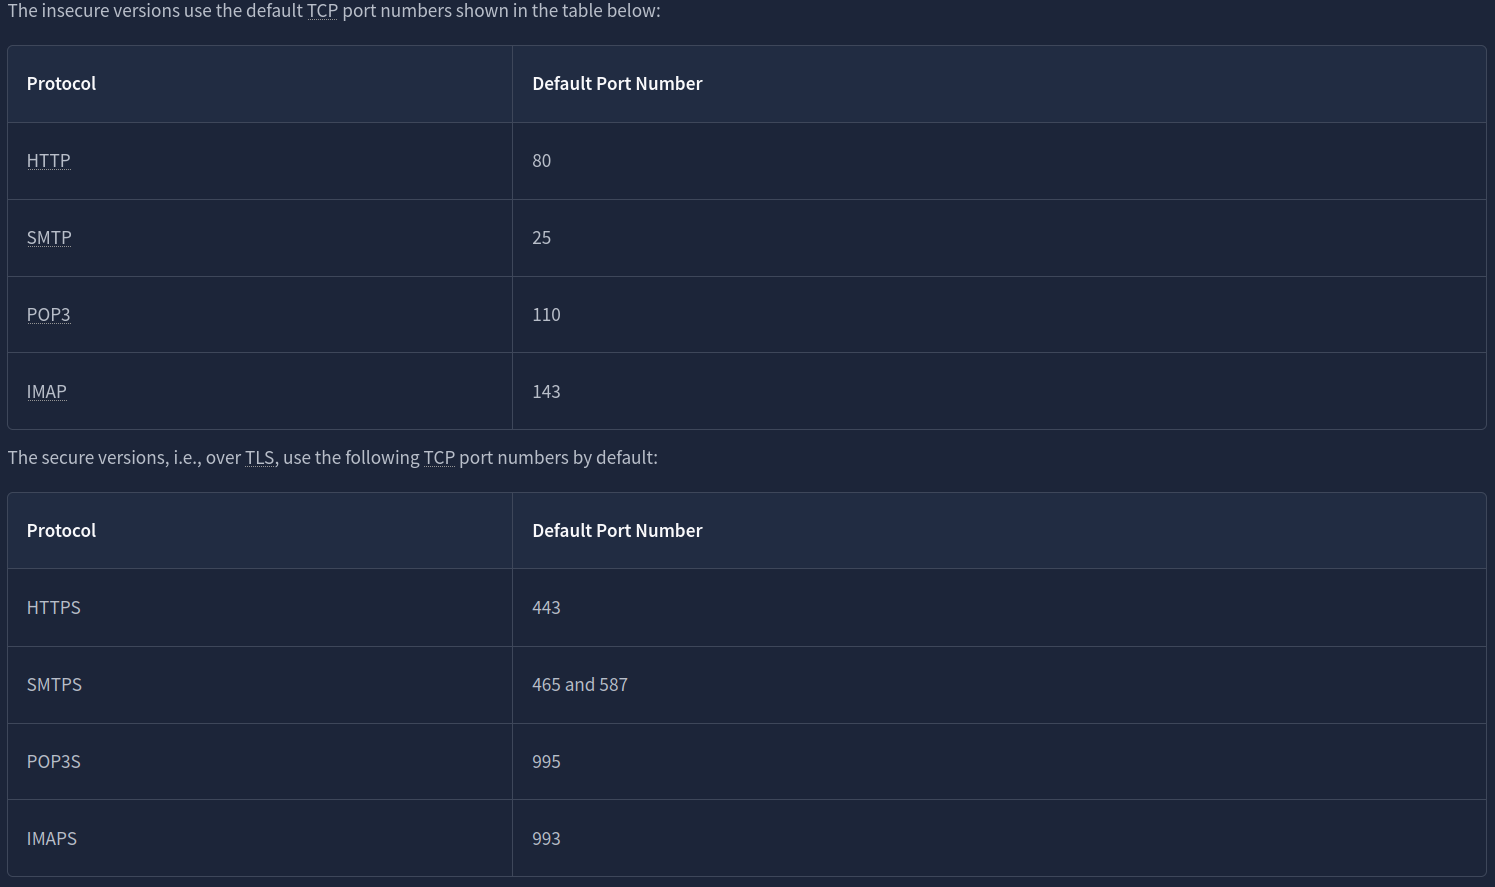Select the IMAP underlined abbreviation
This screenshot has height=887, width=1495.
[46, 392]
